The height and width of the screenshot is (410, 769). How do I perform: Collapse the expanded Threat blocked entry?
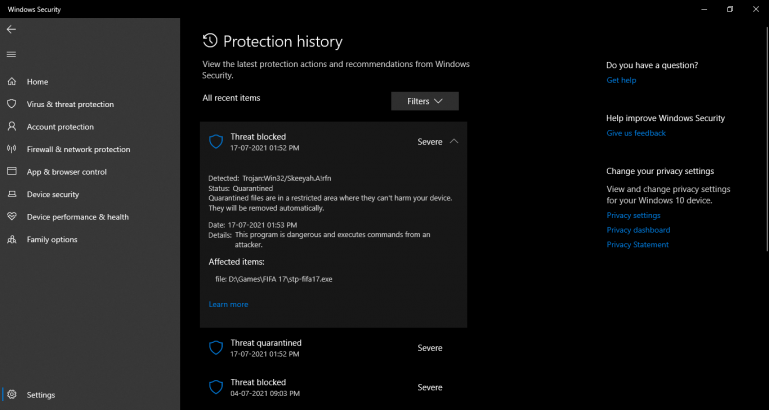pyautogui.click(x=454, y=141)
